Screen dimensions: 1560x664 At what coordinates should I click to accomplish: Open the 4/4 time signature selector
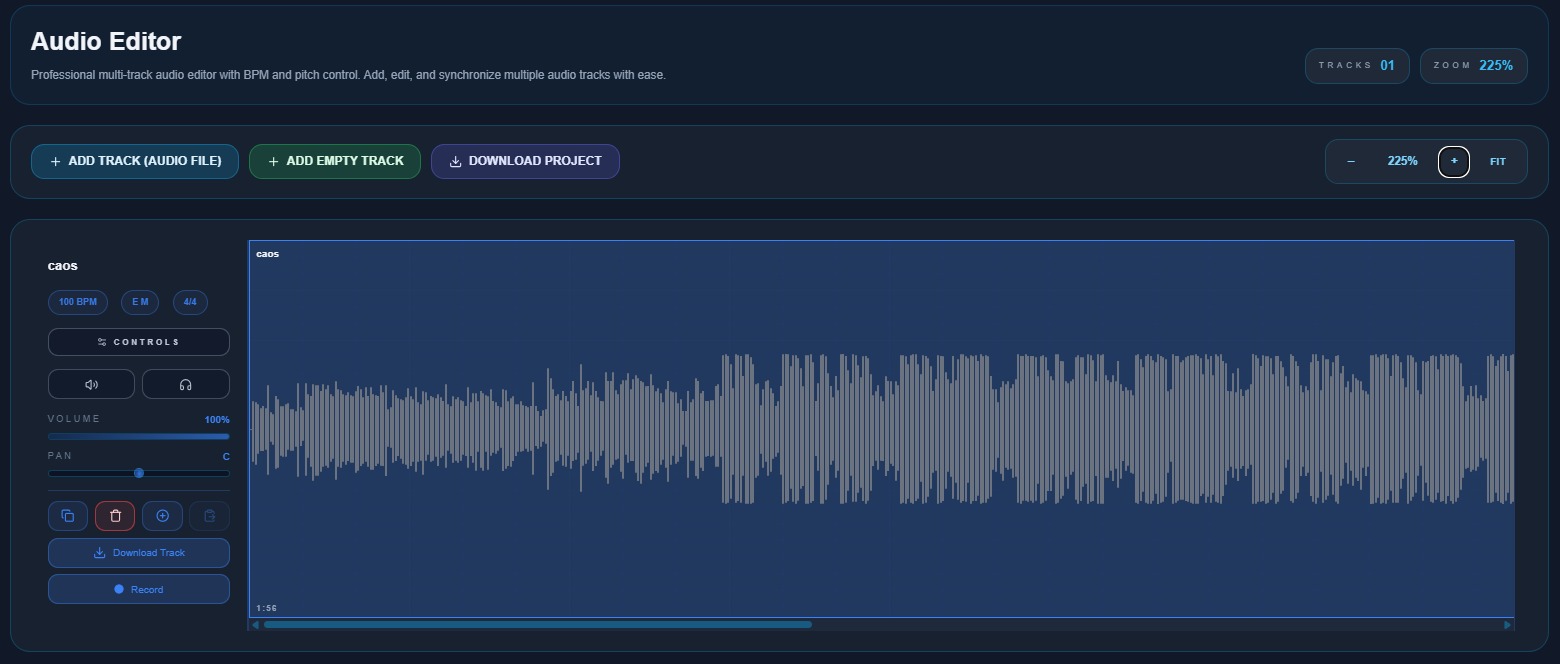(x=190, y=302)
